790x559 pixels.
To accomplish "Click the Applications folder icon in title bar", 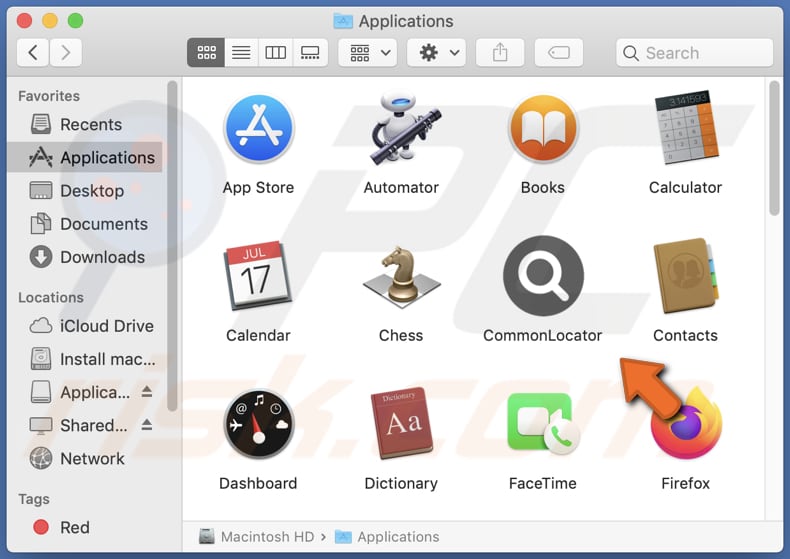I will (343, 21).
